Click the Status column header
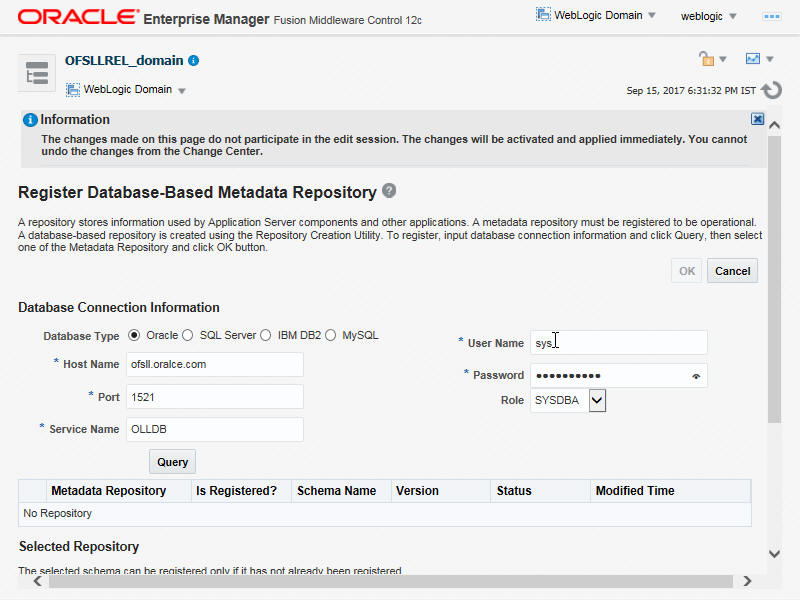 click(x=540, y=491)
